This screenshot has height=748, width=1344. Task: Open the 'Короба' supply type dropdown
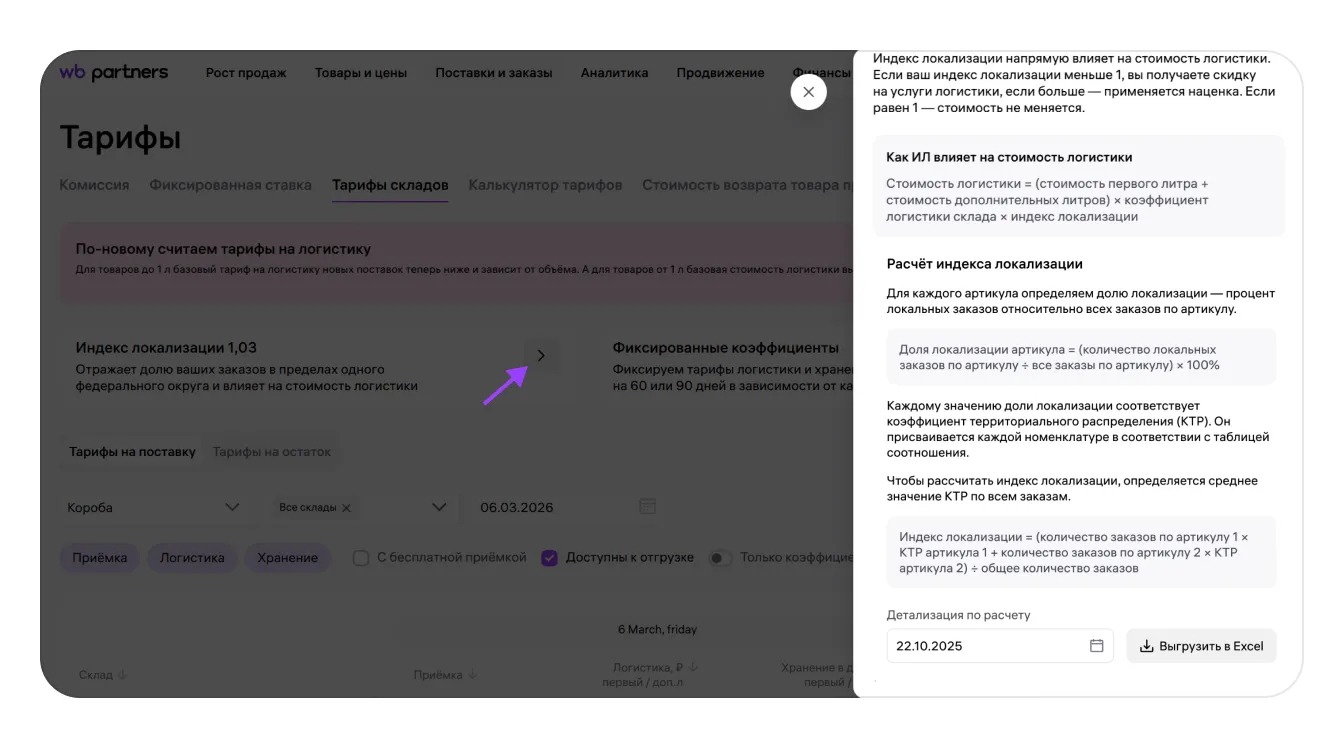point(154,507)
